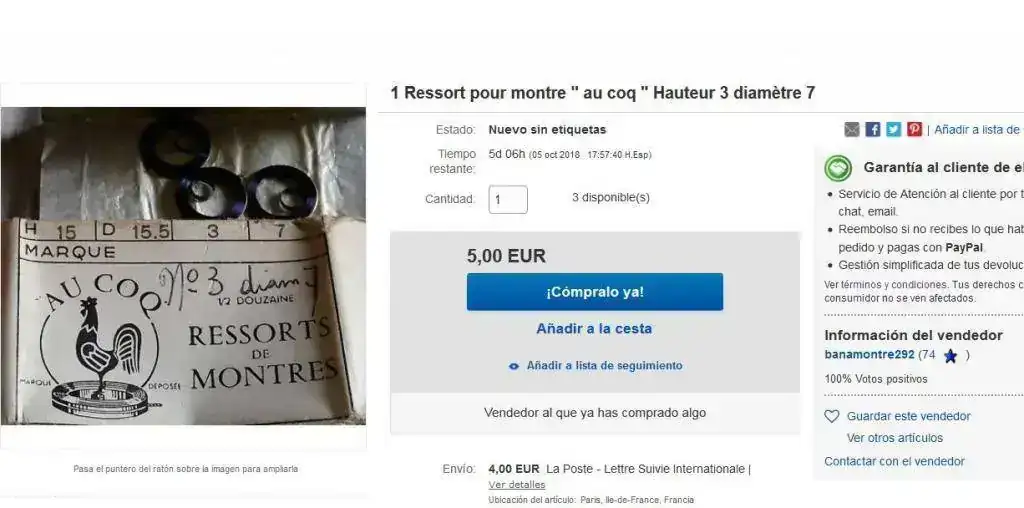Viewport: 1024px width, 508px height.
Task: Share listing via email icon
Action: coord(852,129)
